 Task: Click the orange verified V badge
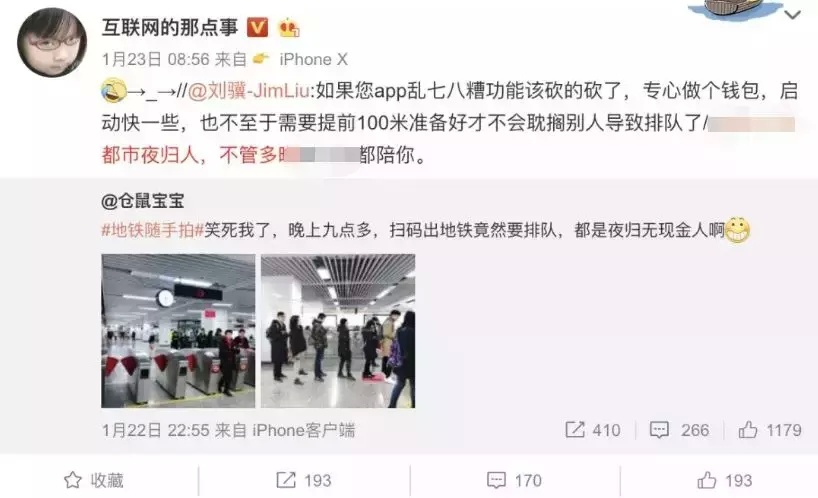tap(257, 27)
